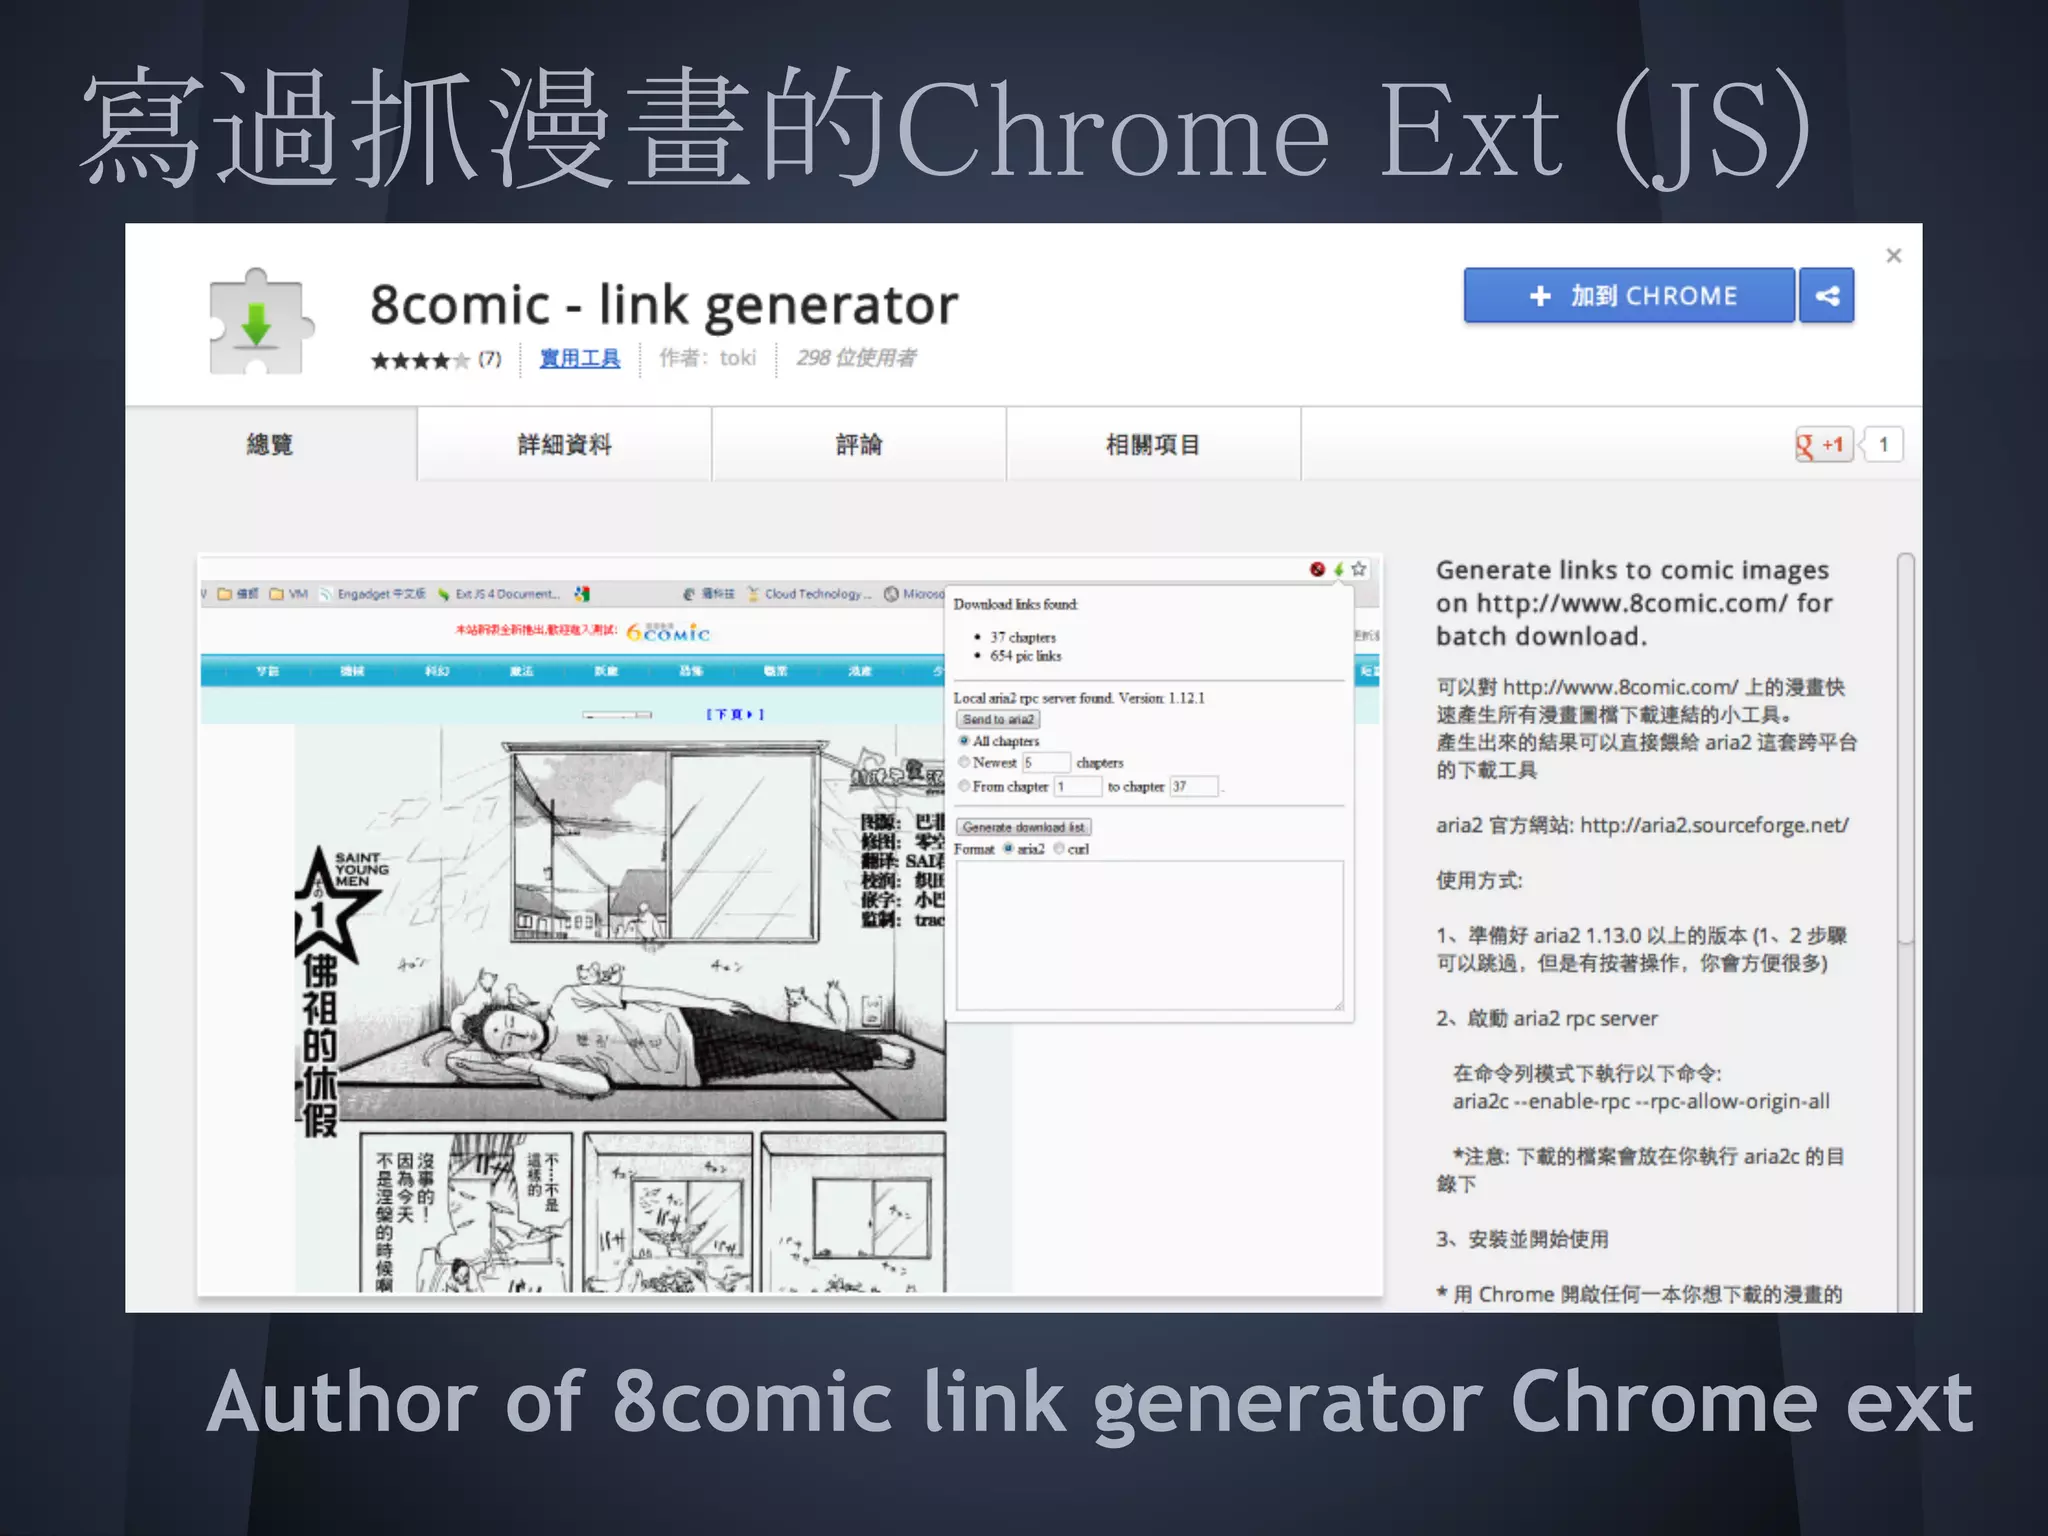Open the Cloud Technology bookmark in preview

click(x=808, y=594)
